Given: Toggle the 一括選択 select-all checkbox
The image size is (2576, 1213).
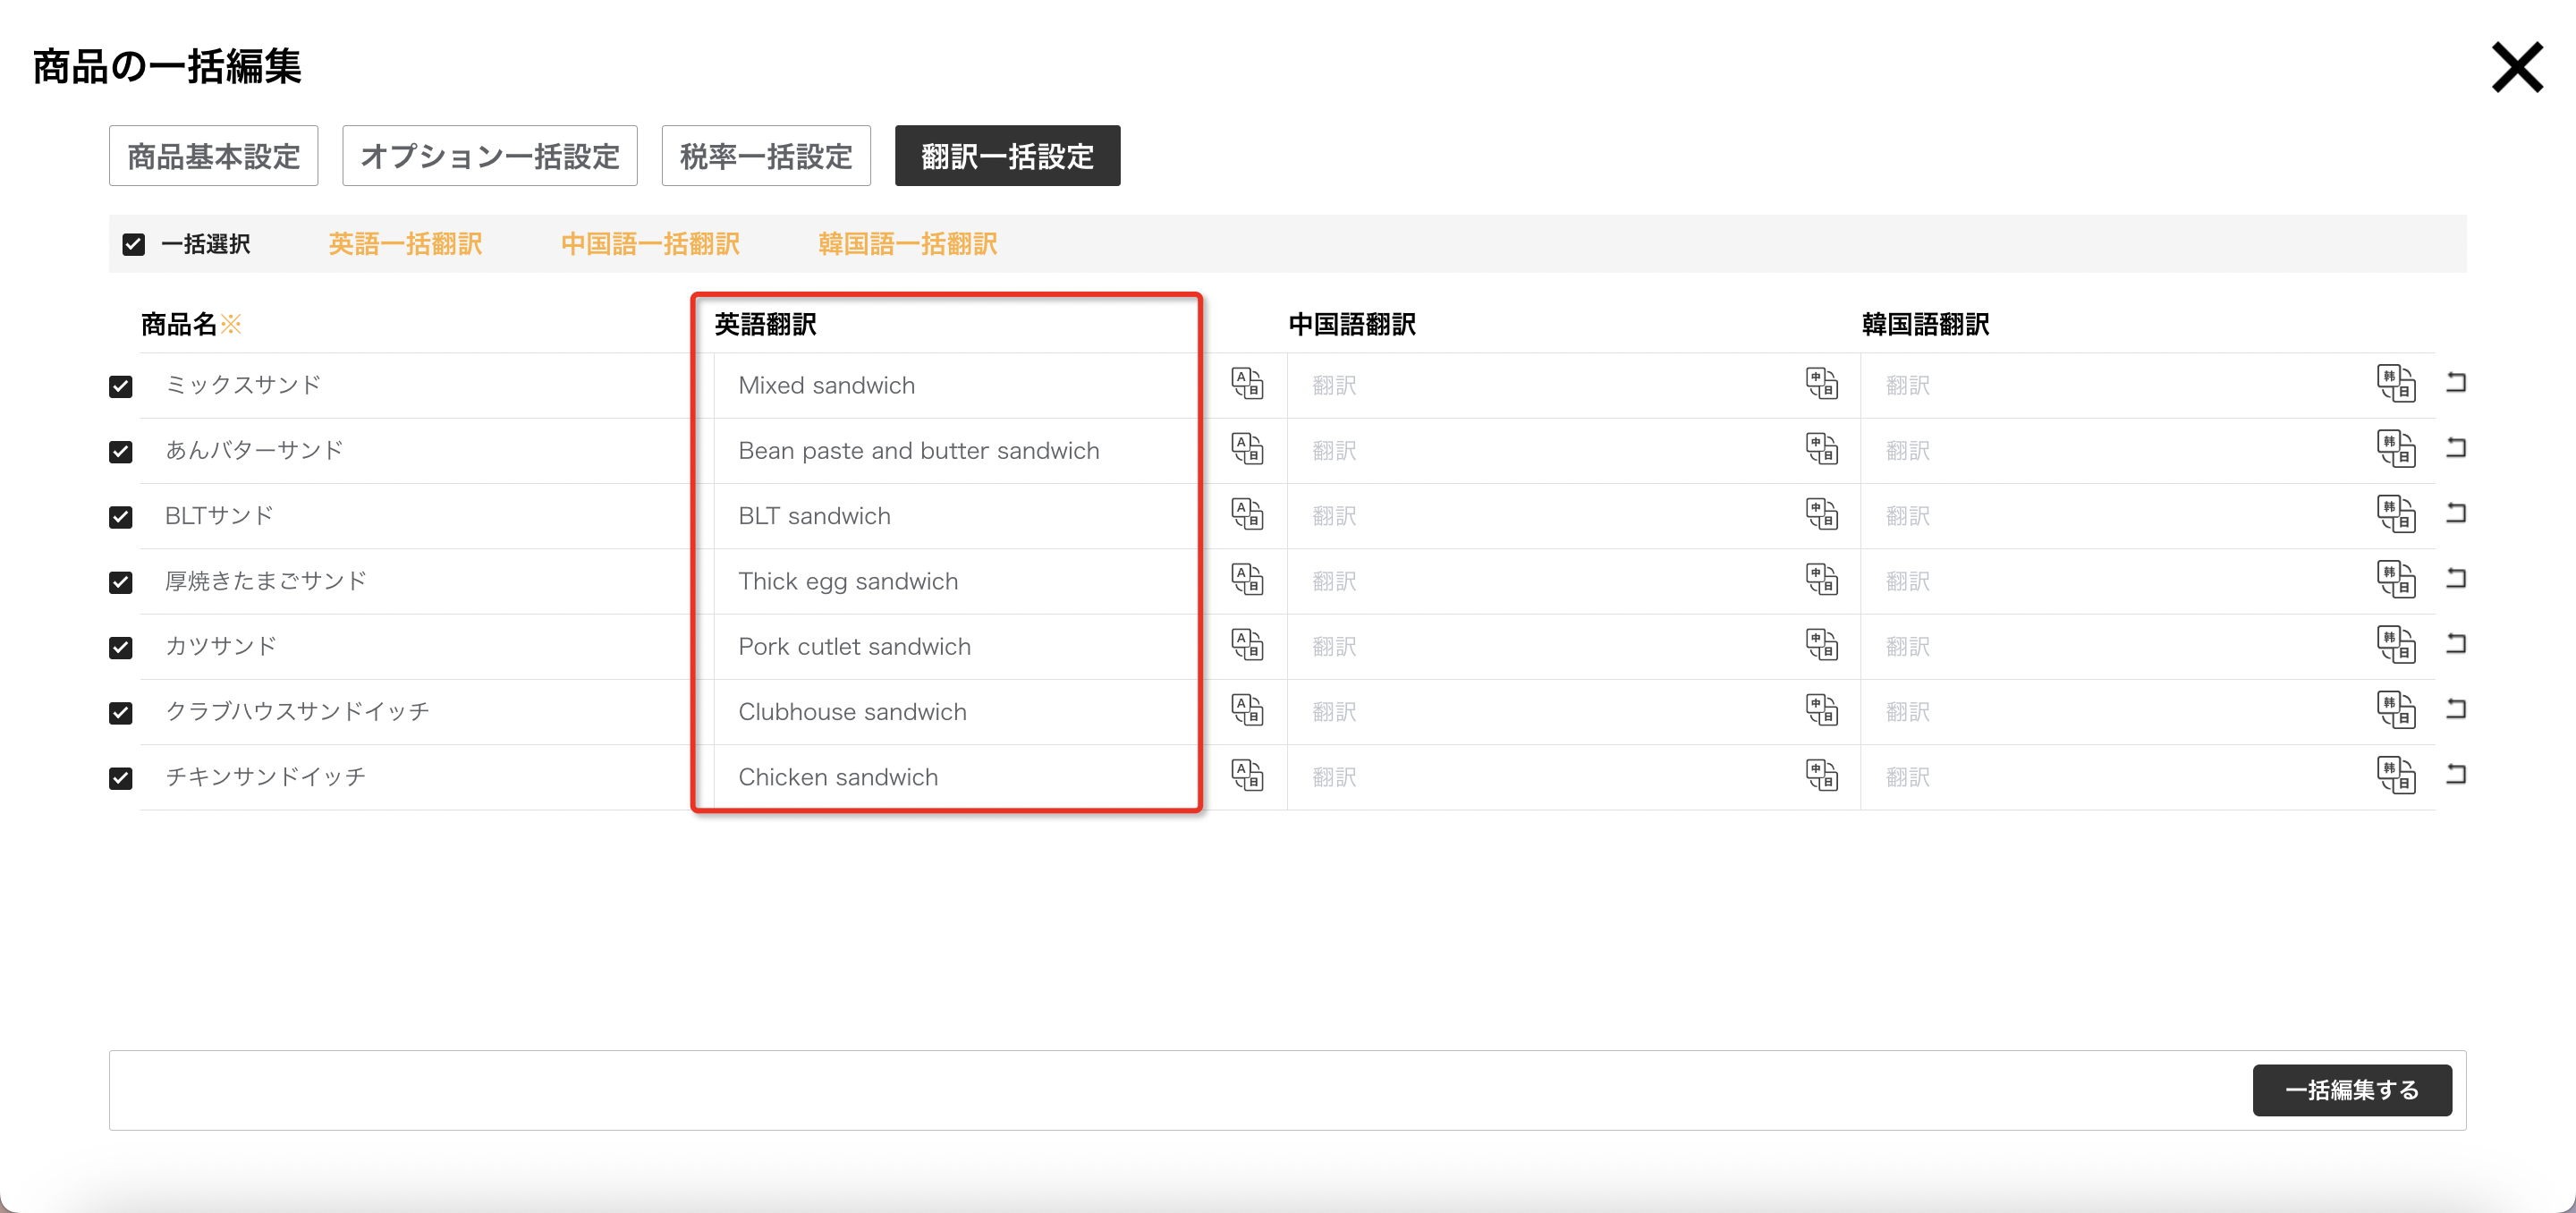Looking at the screenshot, I should pos(133,245).
